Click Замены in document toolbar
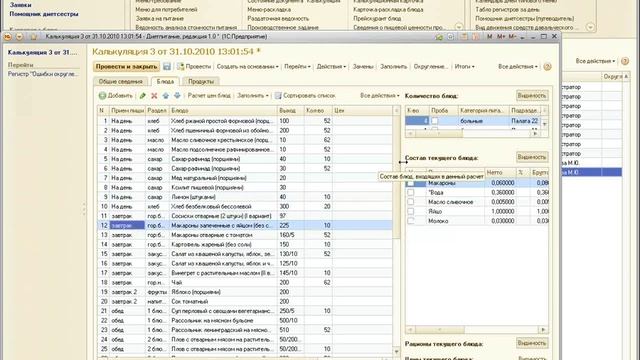 click(x=363, y=67)
